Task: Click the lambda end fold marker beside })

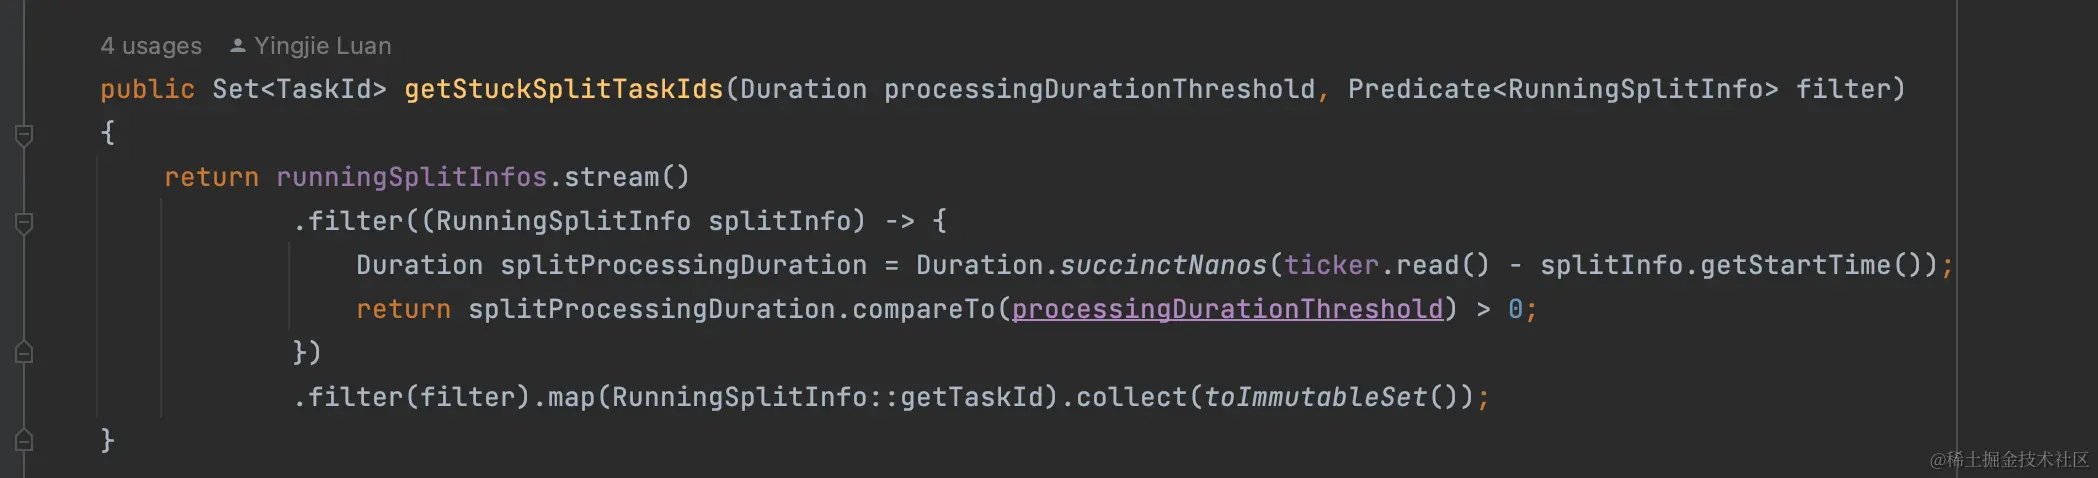Action: pos(25,352)
